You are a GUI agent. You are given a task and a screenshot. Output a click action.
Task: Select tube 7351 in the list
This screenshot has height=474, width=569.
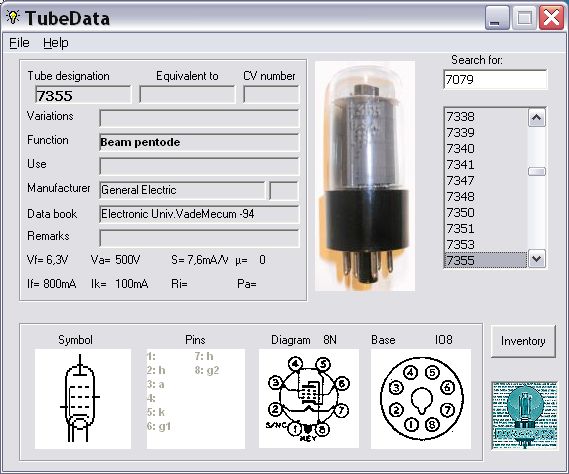(486, 228)
